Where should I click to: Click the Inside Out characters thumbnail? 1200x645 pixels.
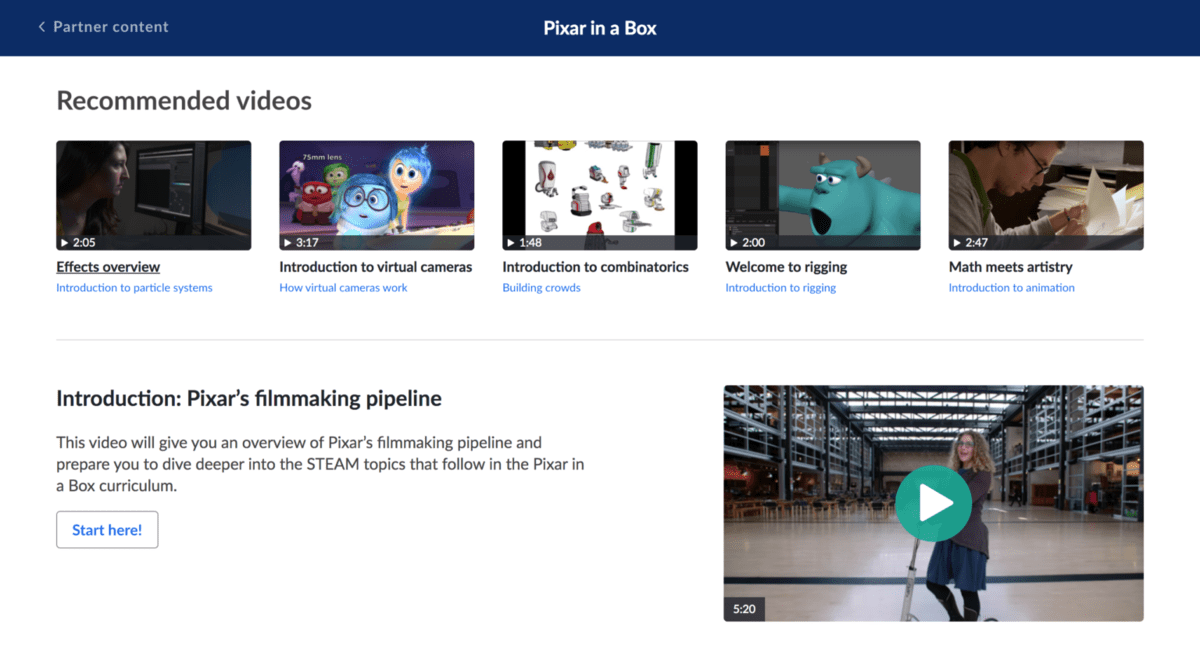[x=376, y=194]
